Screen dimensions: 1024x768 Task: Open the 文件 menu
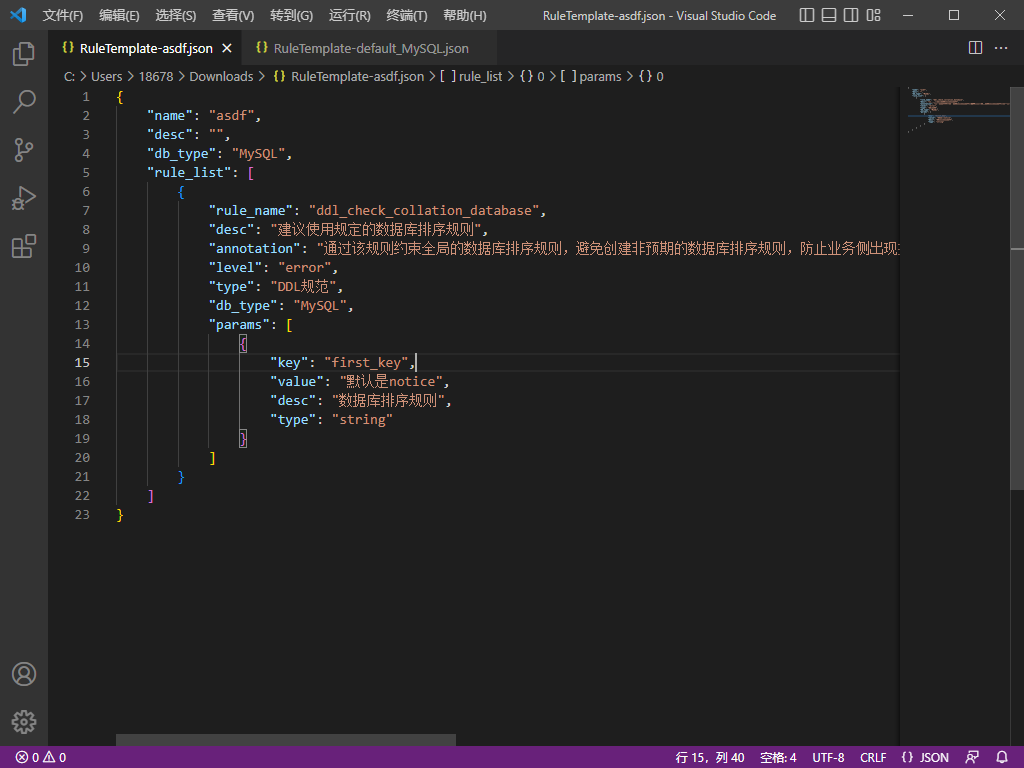[62, 16]
